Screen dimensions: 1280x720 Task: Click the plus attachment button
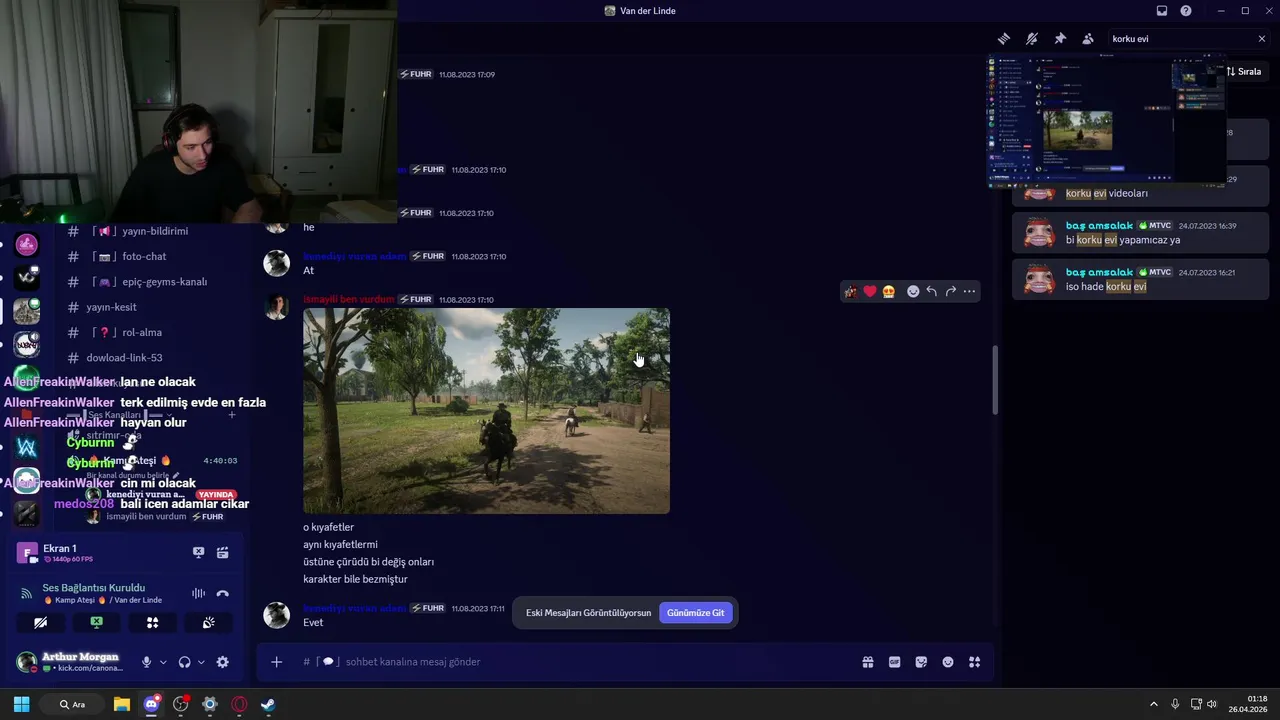tap(277, 662)
